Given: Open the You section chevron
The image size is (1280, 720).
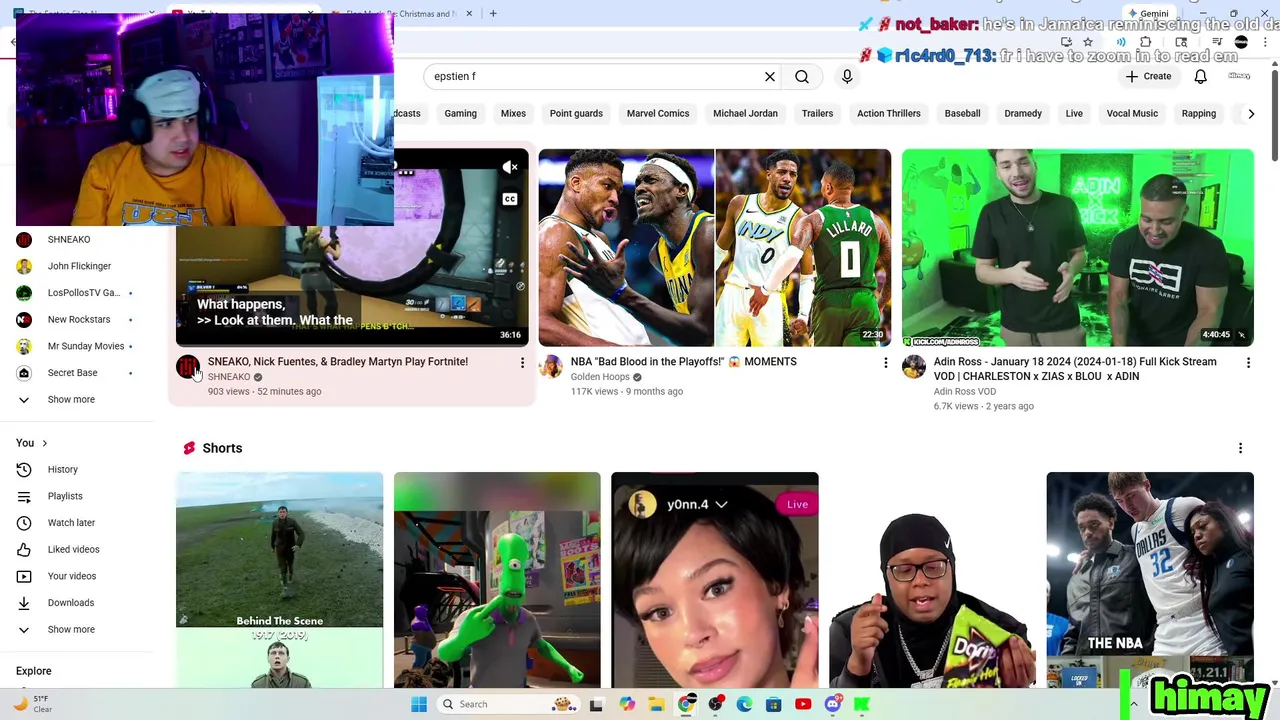Looking at the screenshot, I should pos(44,443).
